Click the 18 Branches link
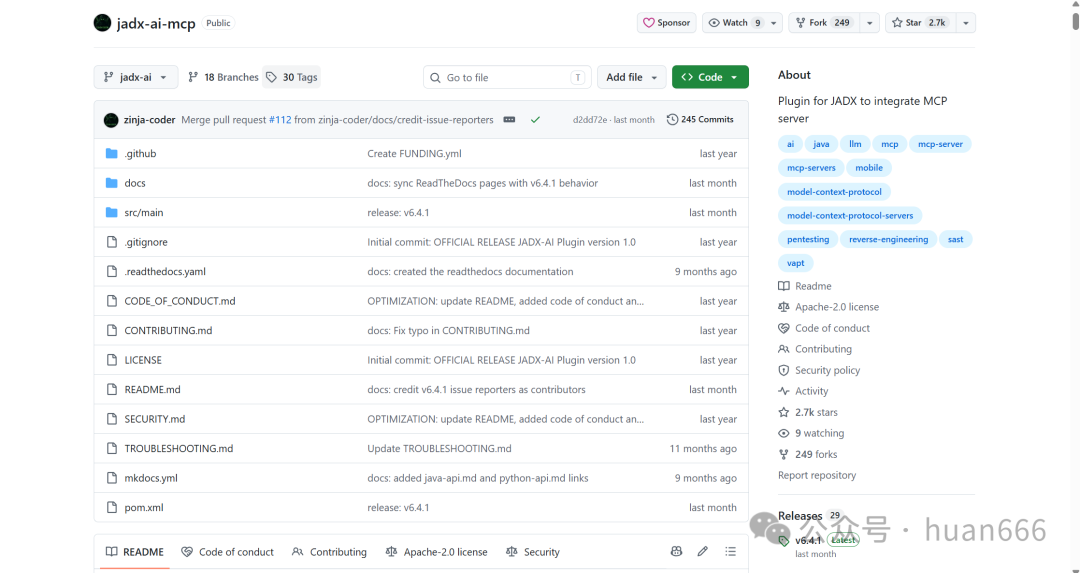Image resolution: width=1080 pixels, height=573 pixels. (x=223, y=77)
